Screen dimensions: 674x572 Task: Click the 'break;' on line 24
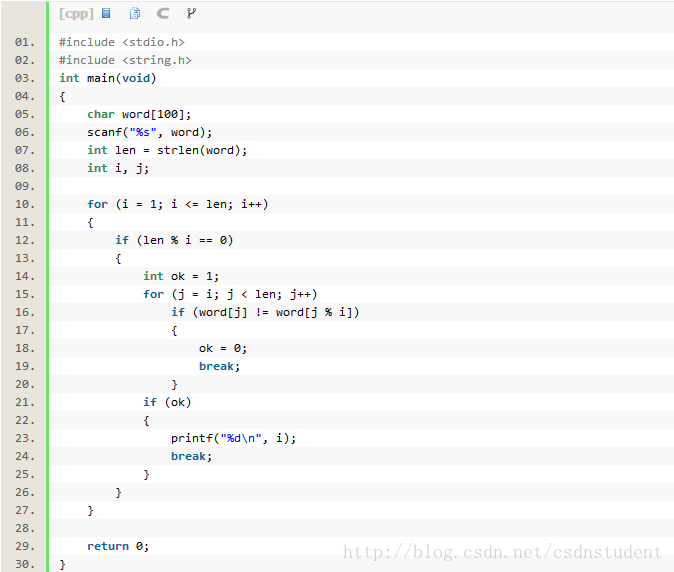[x=191, y=456]
